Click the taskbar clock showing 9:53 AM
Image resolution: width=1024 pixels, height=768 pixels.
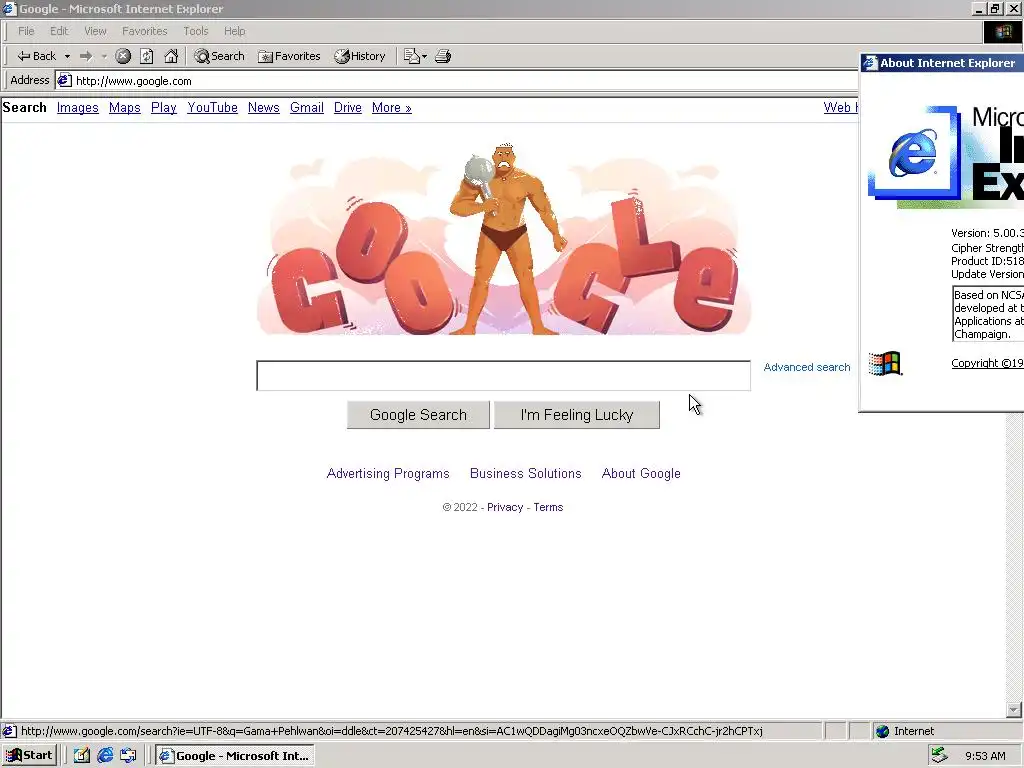[x=985, y=756]
